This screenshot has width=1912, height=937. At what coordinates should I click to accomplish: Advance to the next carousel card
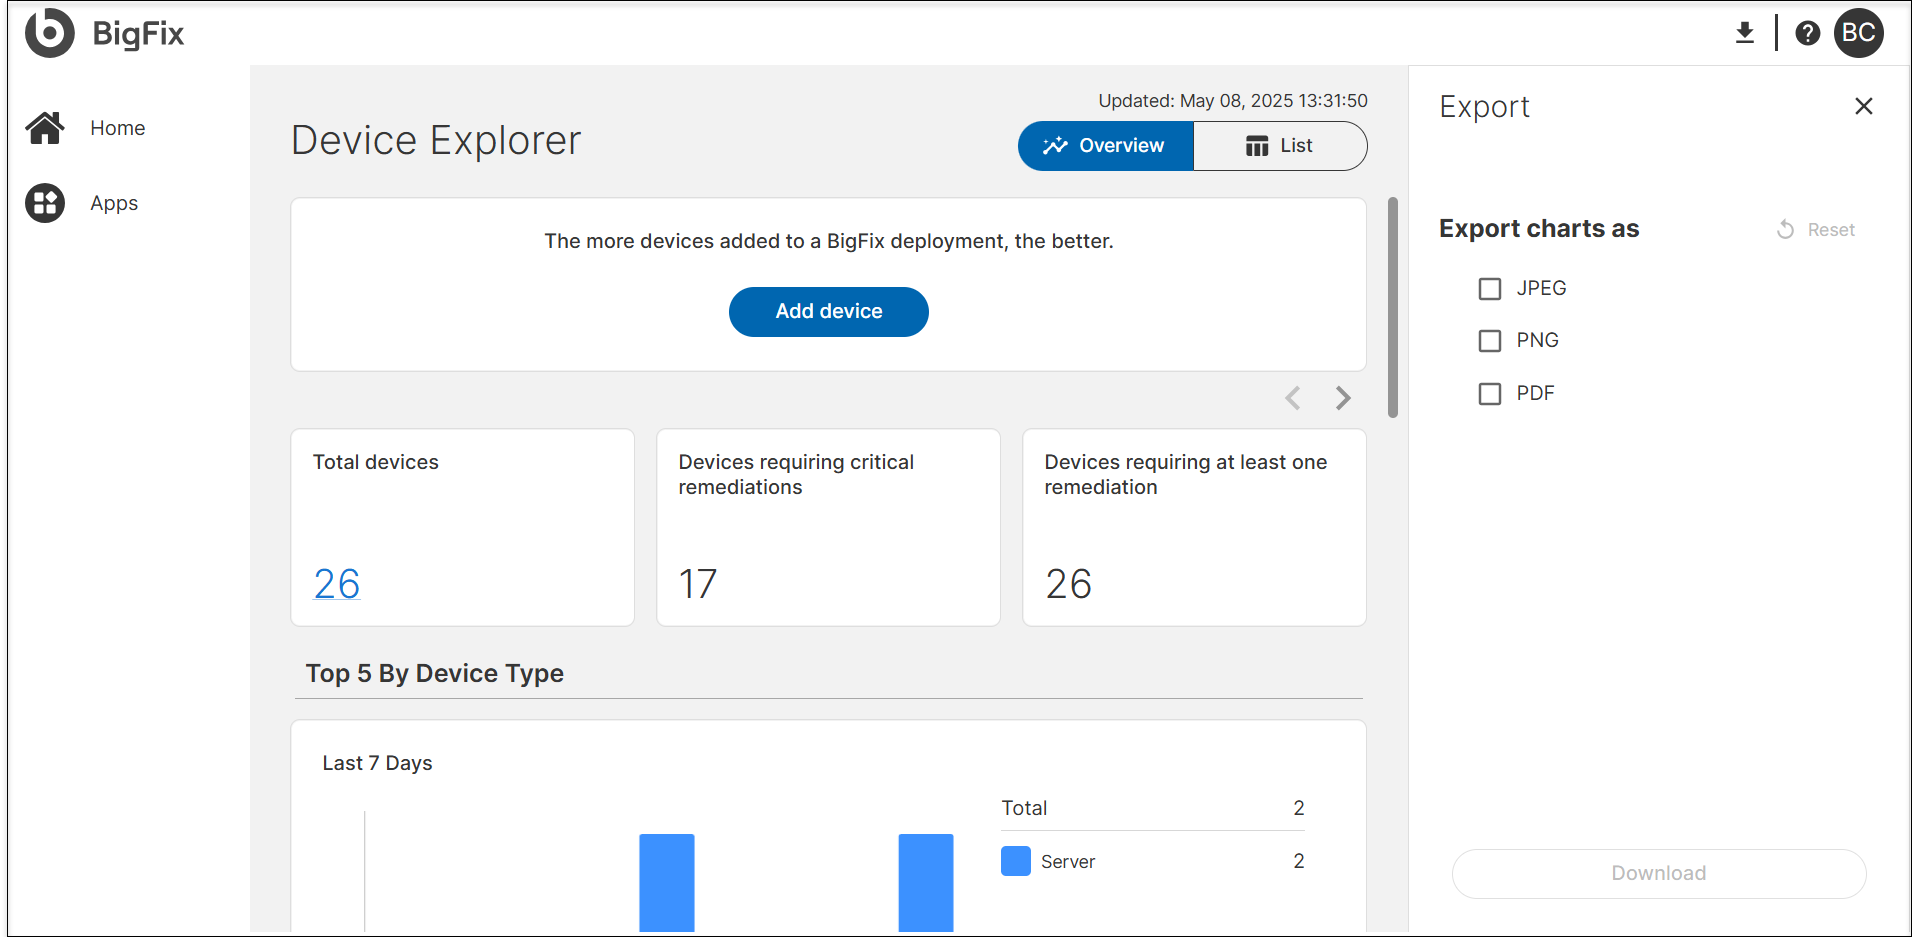point(1343,398)
